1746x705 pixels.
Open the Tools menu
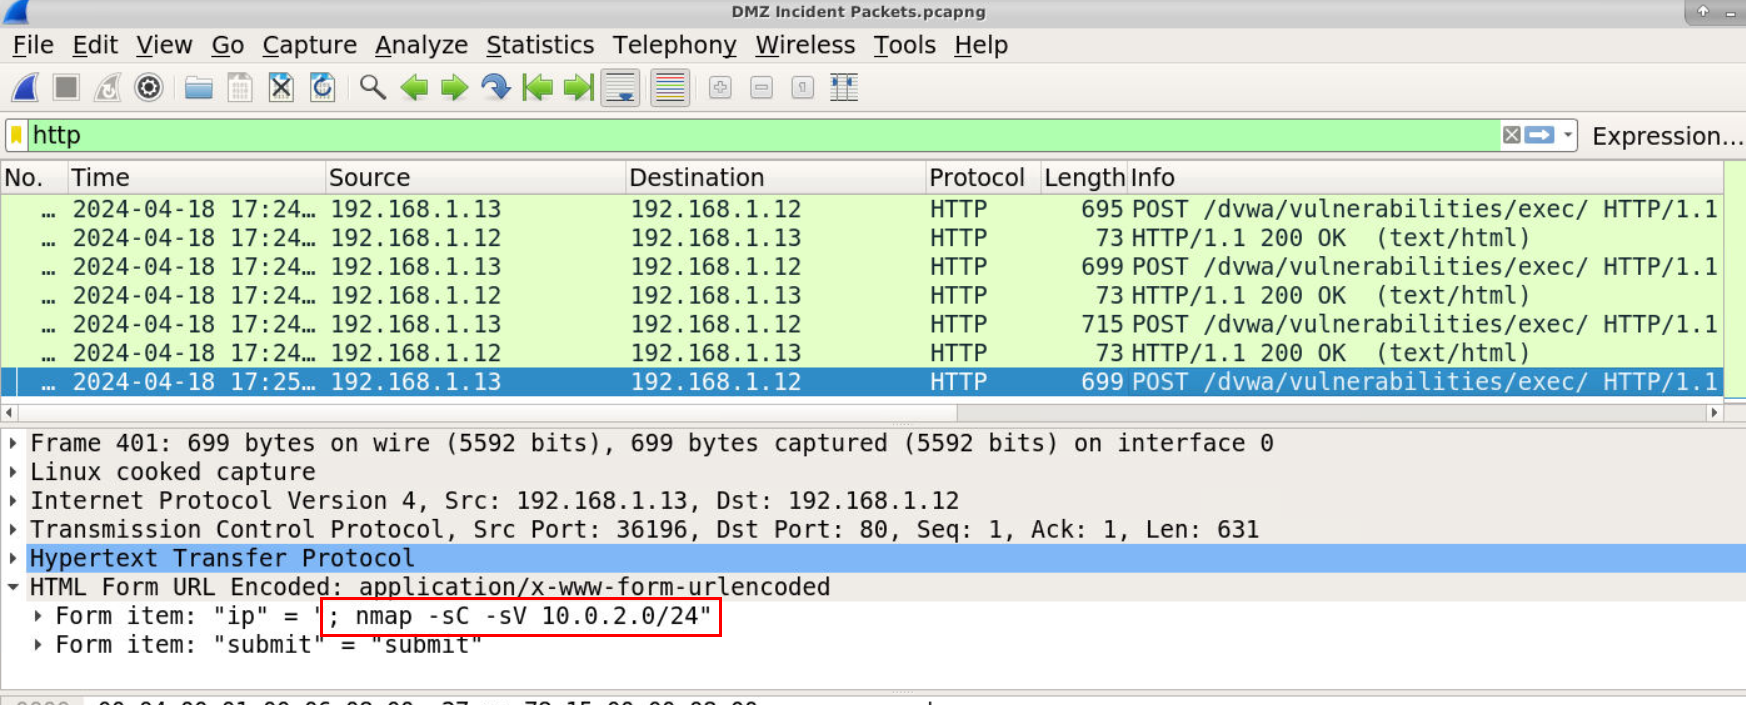coord(905,45)
